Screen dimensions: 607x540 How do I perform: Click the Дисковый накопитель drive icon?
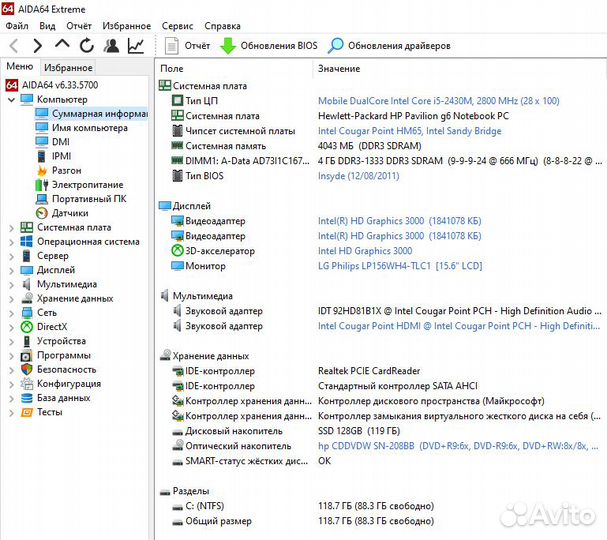click(x=177, y=432)
